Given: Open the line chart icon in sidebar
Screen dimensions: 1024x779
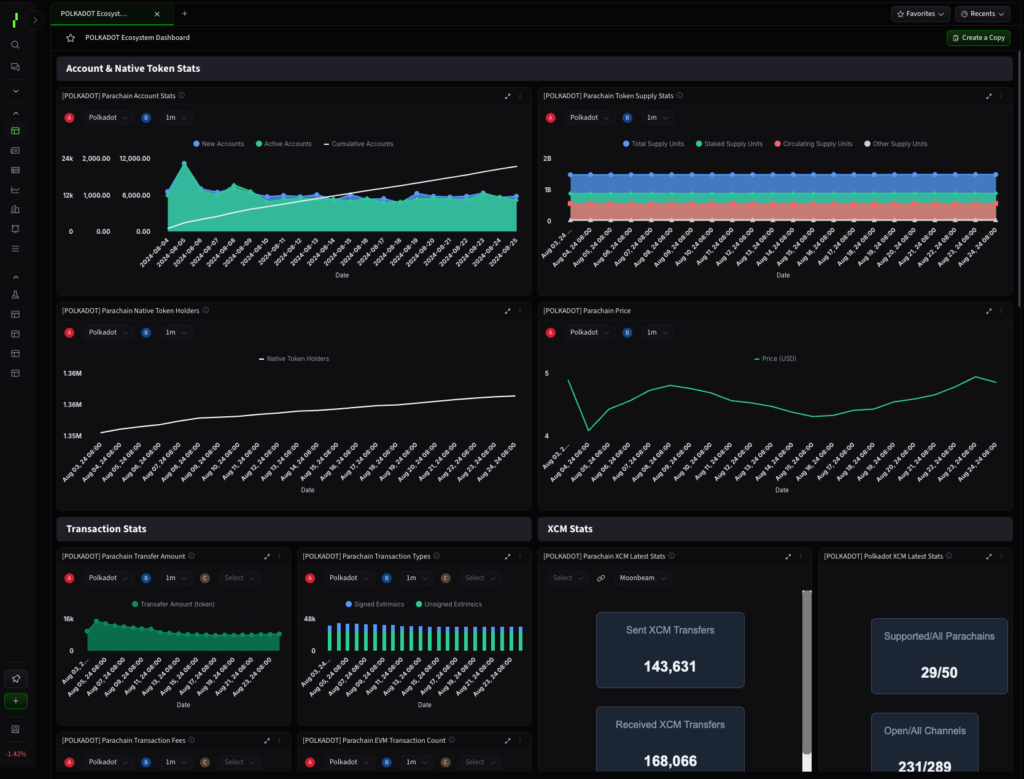Looking at the screenshot, I should tap(15, 190).
